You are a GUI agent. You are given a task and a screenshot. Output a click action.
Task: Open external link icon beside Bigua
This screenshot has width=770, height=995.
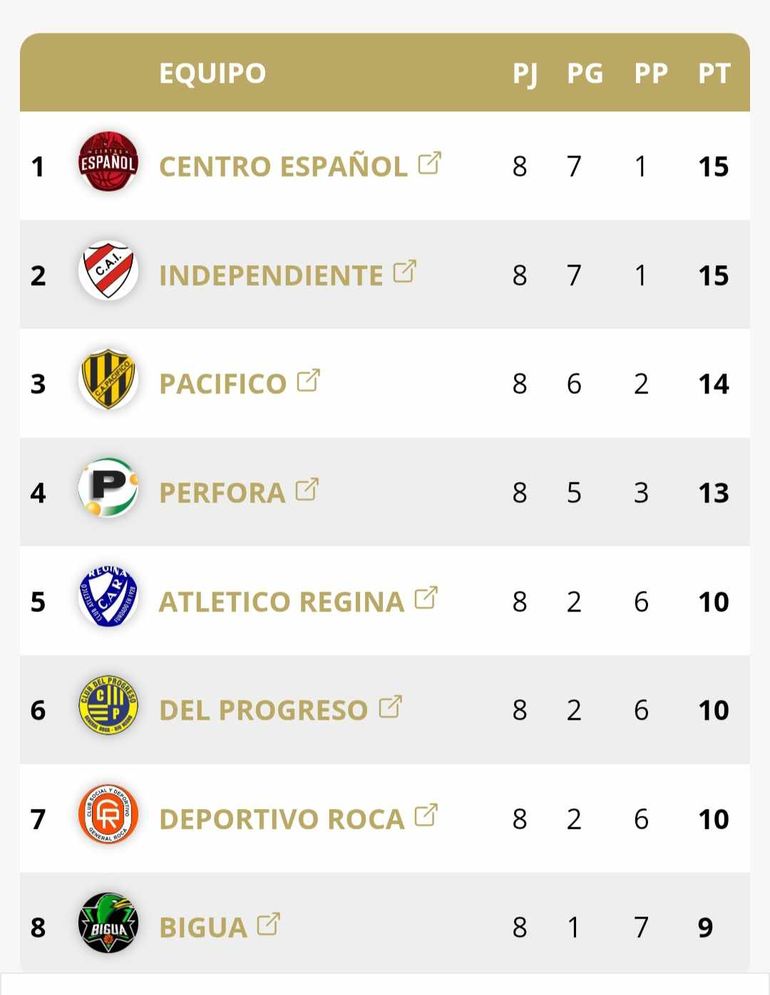(x=268, y=924)
